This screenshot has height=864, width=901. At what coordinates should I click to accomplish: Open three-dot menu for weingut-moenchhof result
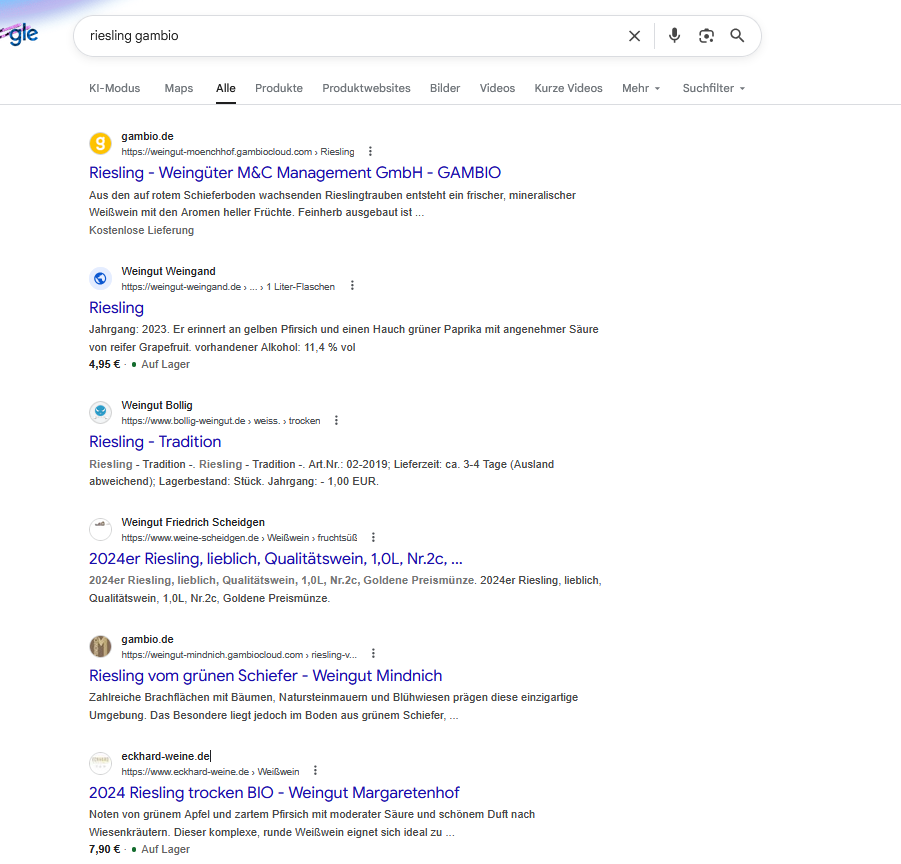370,151
